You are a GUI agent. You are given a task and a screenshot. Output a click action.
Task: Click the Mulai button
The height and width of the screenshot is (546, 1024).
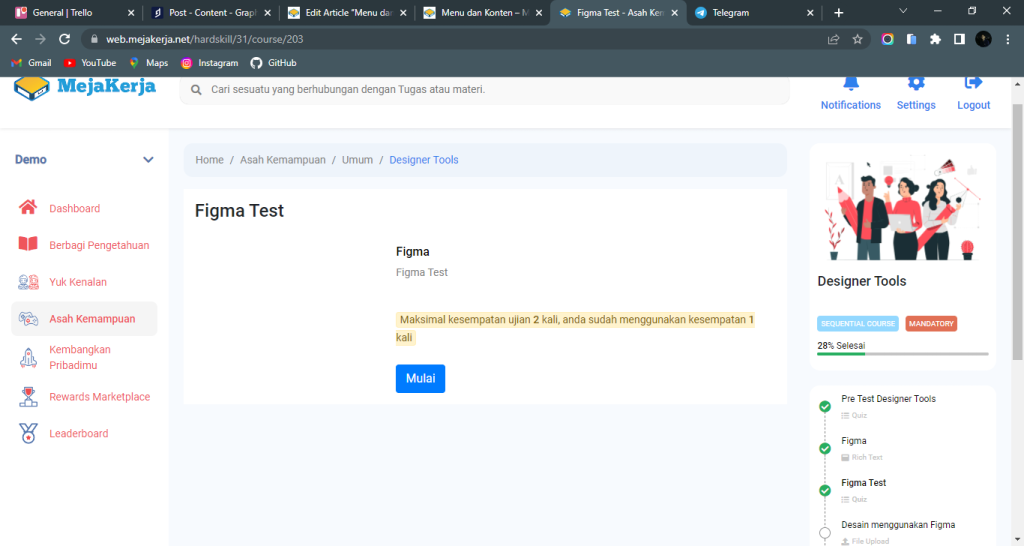click(420, 378)
